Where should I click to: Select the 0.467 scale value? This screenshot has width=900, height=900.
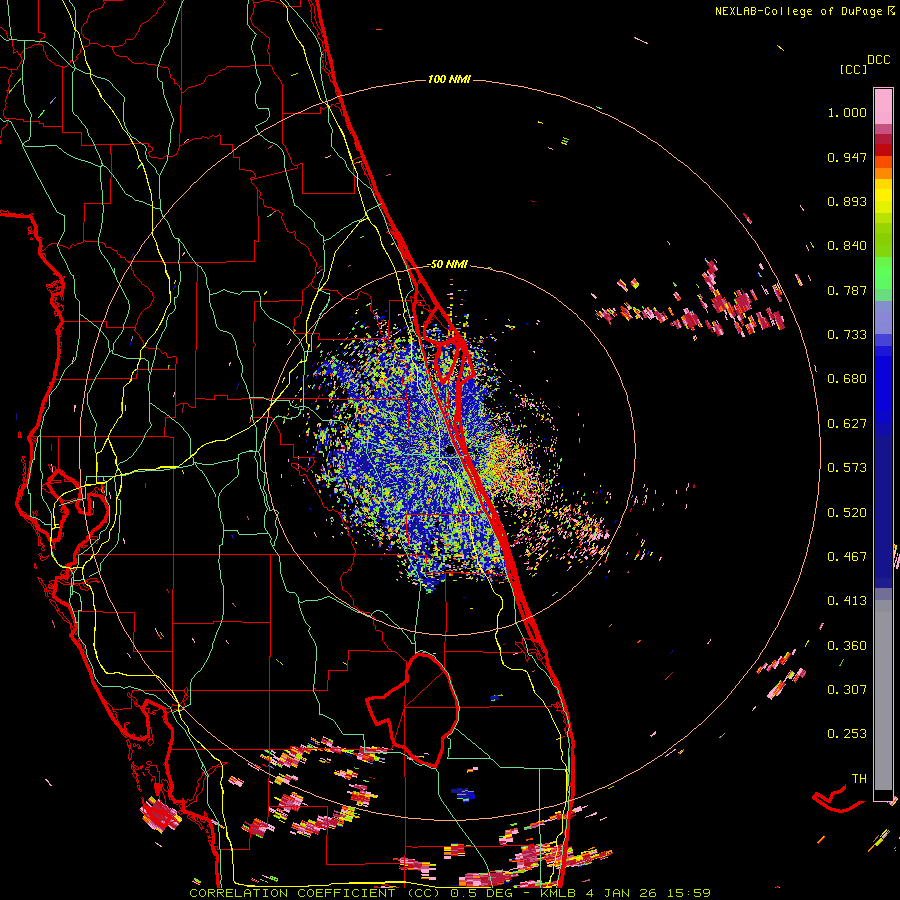(x=847, y=557)
